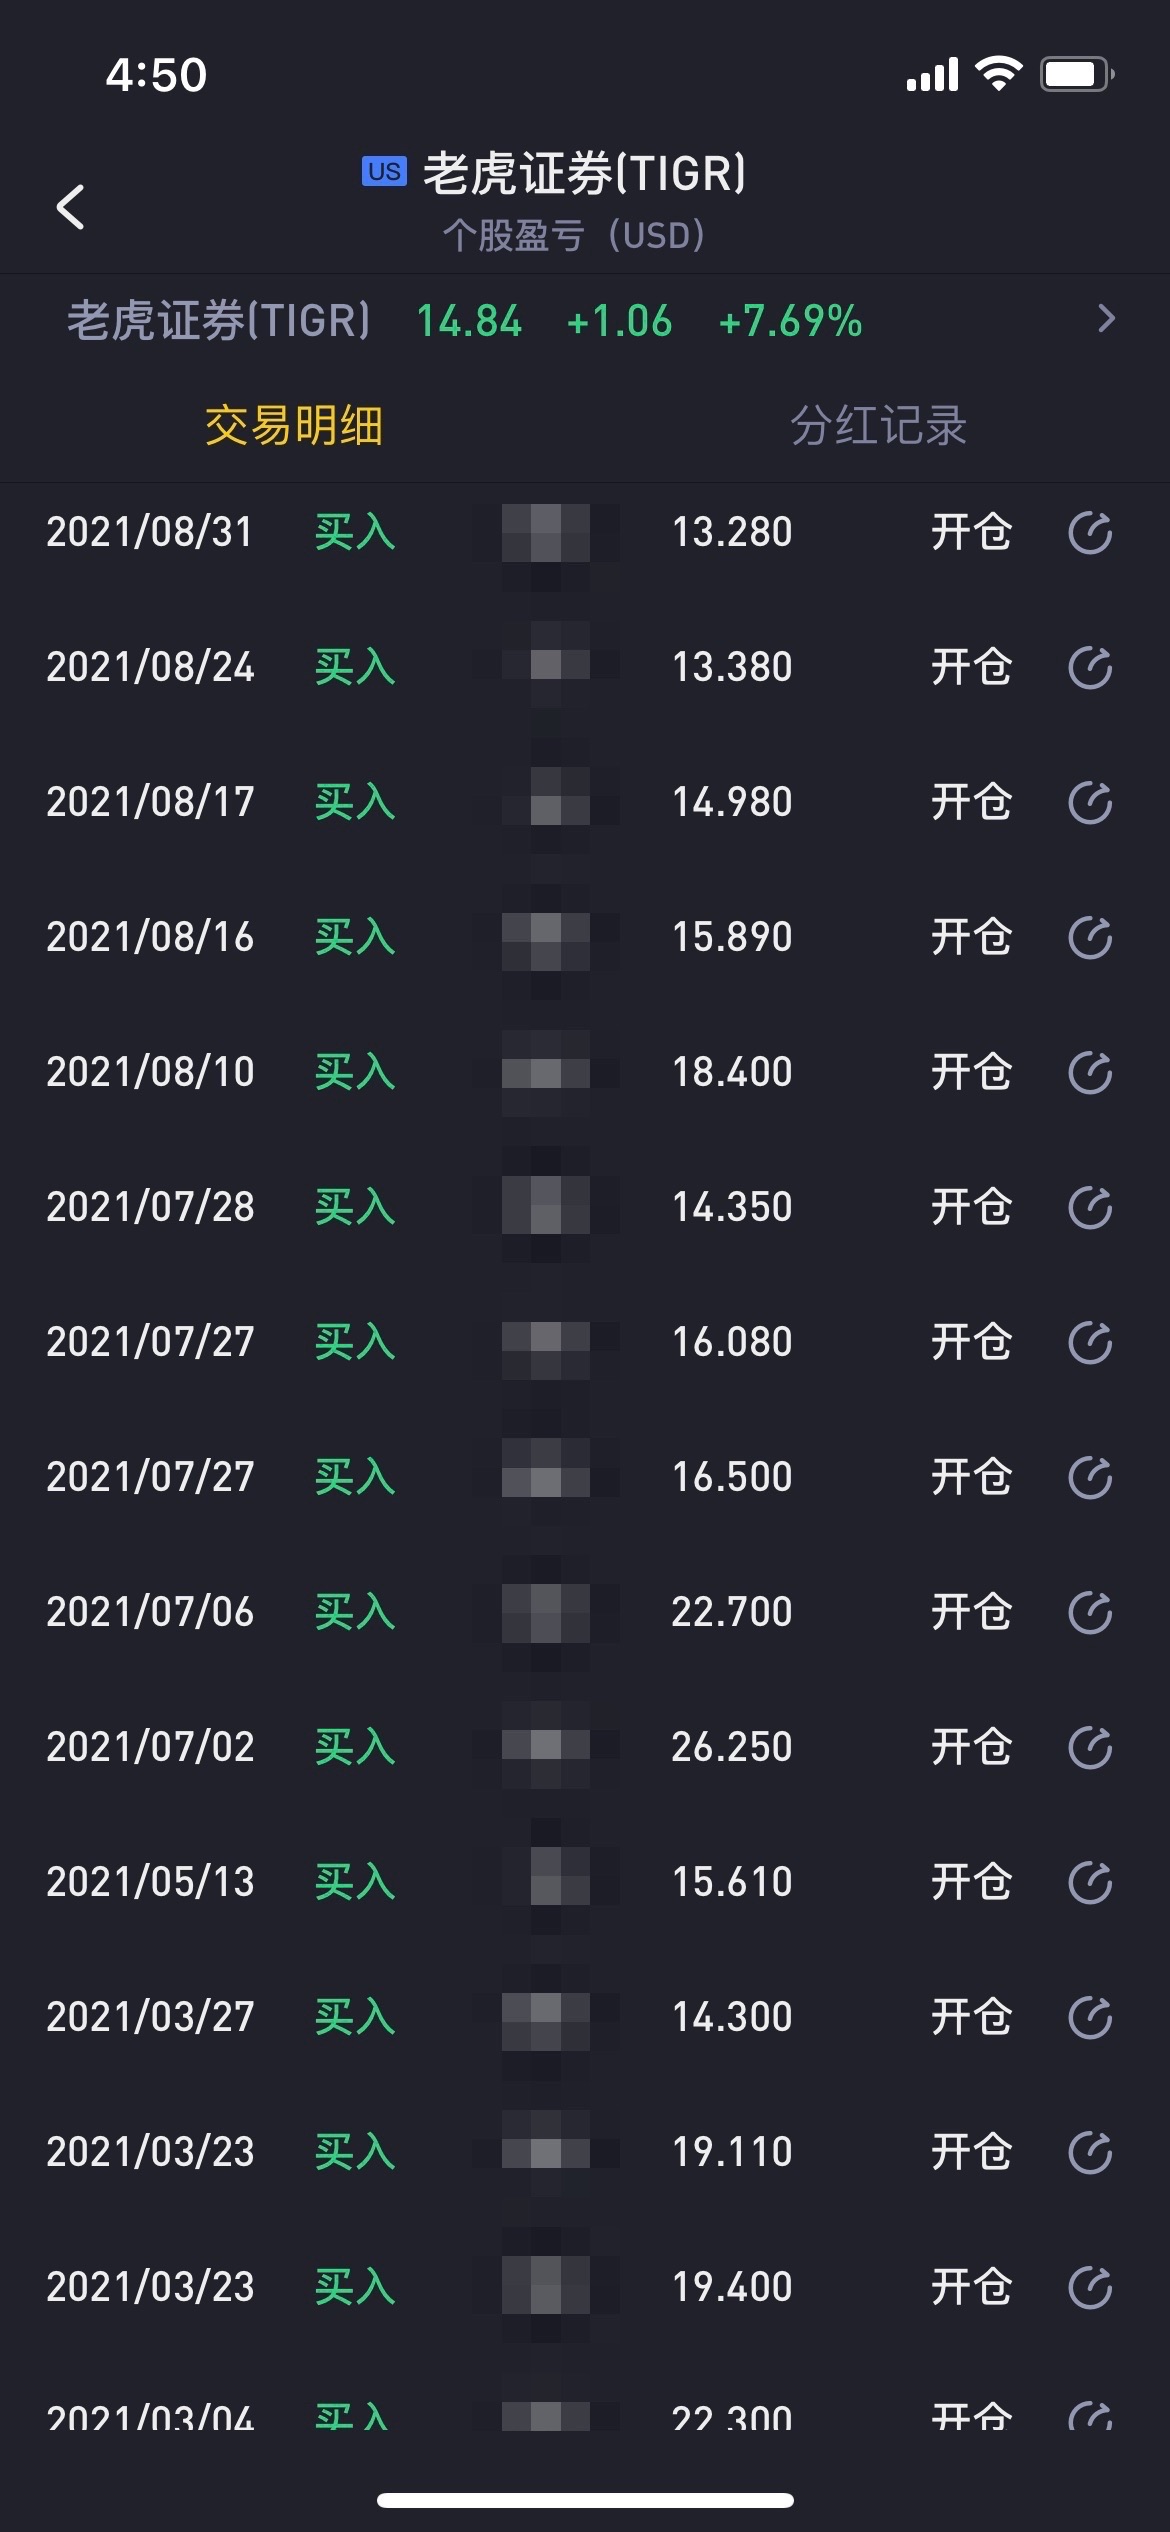1170x2532 pixels.
Task: Switch to 交易明细 tab
Action: click(x=293, y=426)
